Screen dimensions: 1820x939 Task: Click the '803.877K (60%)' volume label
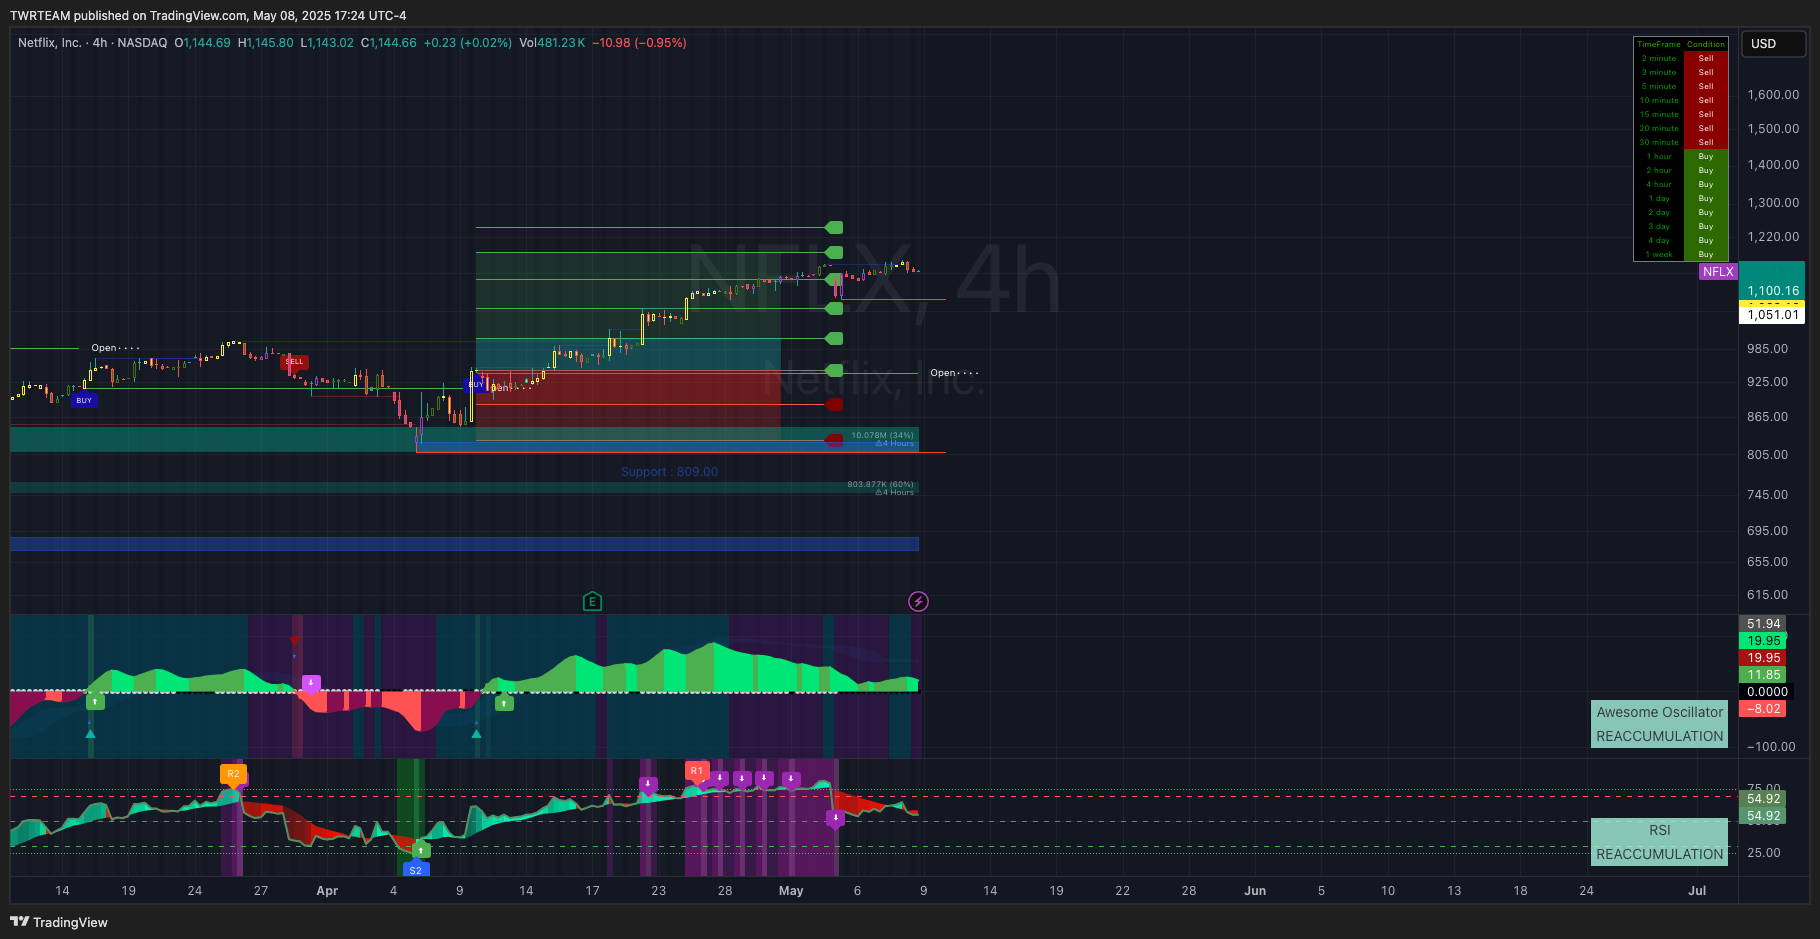(x=880, y=484)
